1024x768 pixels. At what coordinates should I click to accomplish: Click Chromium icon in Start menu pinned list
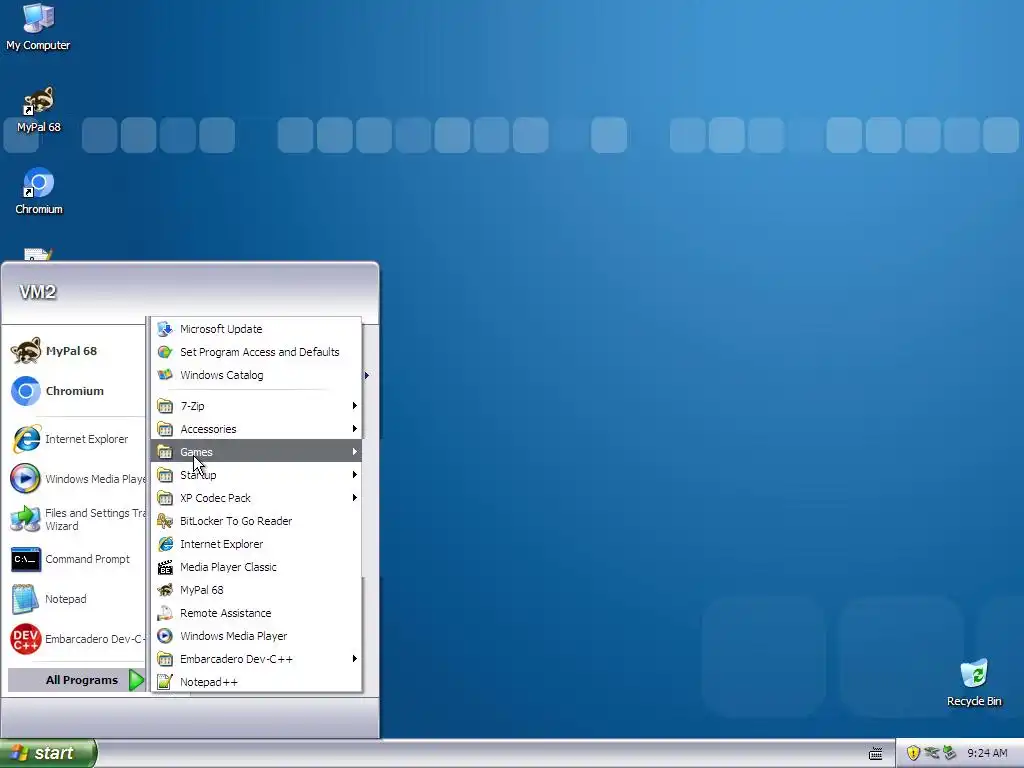(x=26, y=391)
